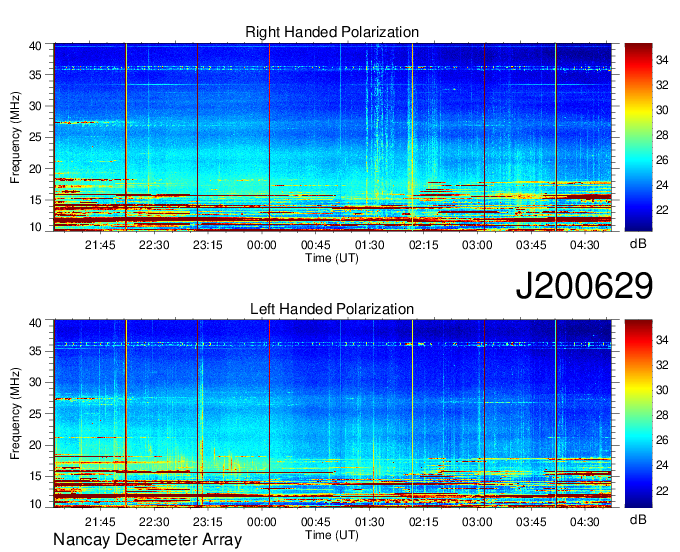Click the "Time (UT)" label under the Left Handed plot

(x=332, y=535)
